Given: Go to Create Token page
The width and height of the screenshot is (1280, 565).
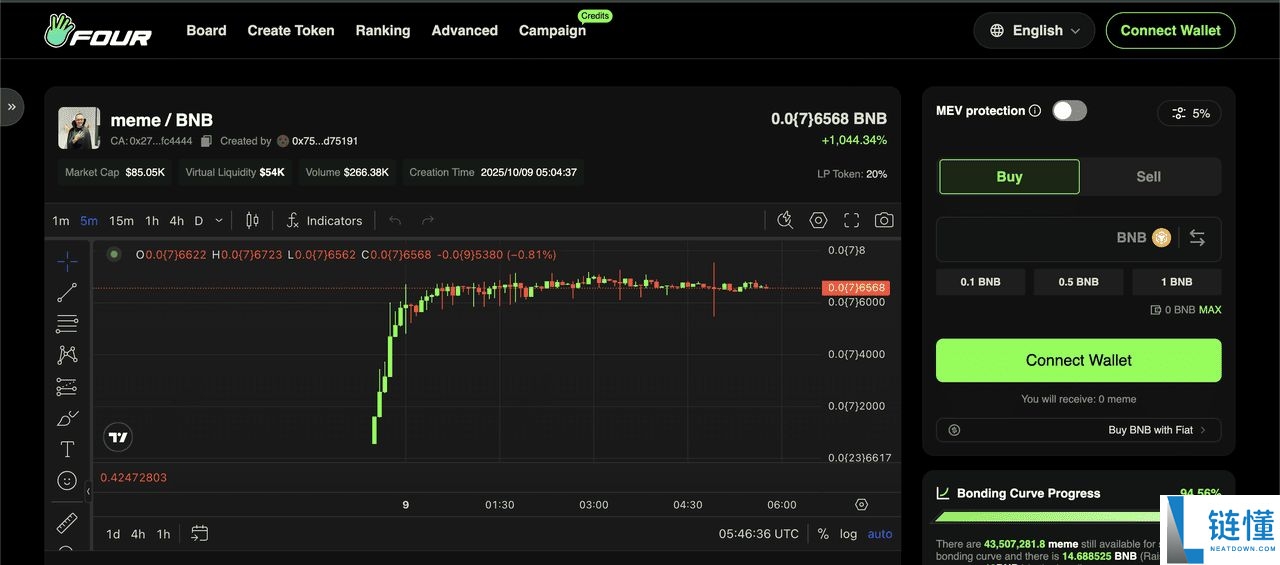Looking at the screenshot, I should (291, 30).
